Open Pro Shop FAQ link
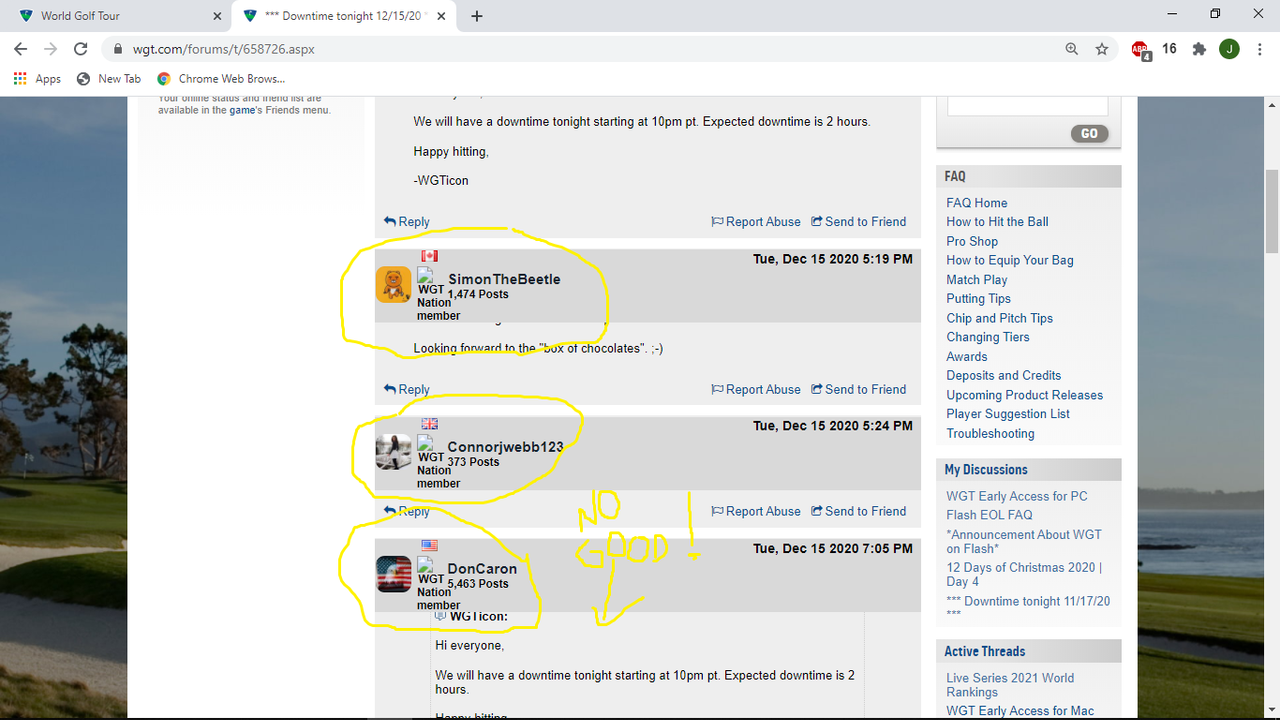This screenshot has width=1280, height=720. click(x=972, y=241)
